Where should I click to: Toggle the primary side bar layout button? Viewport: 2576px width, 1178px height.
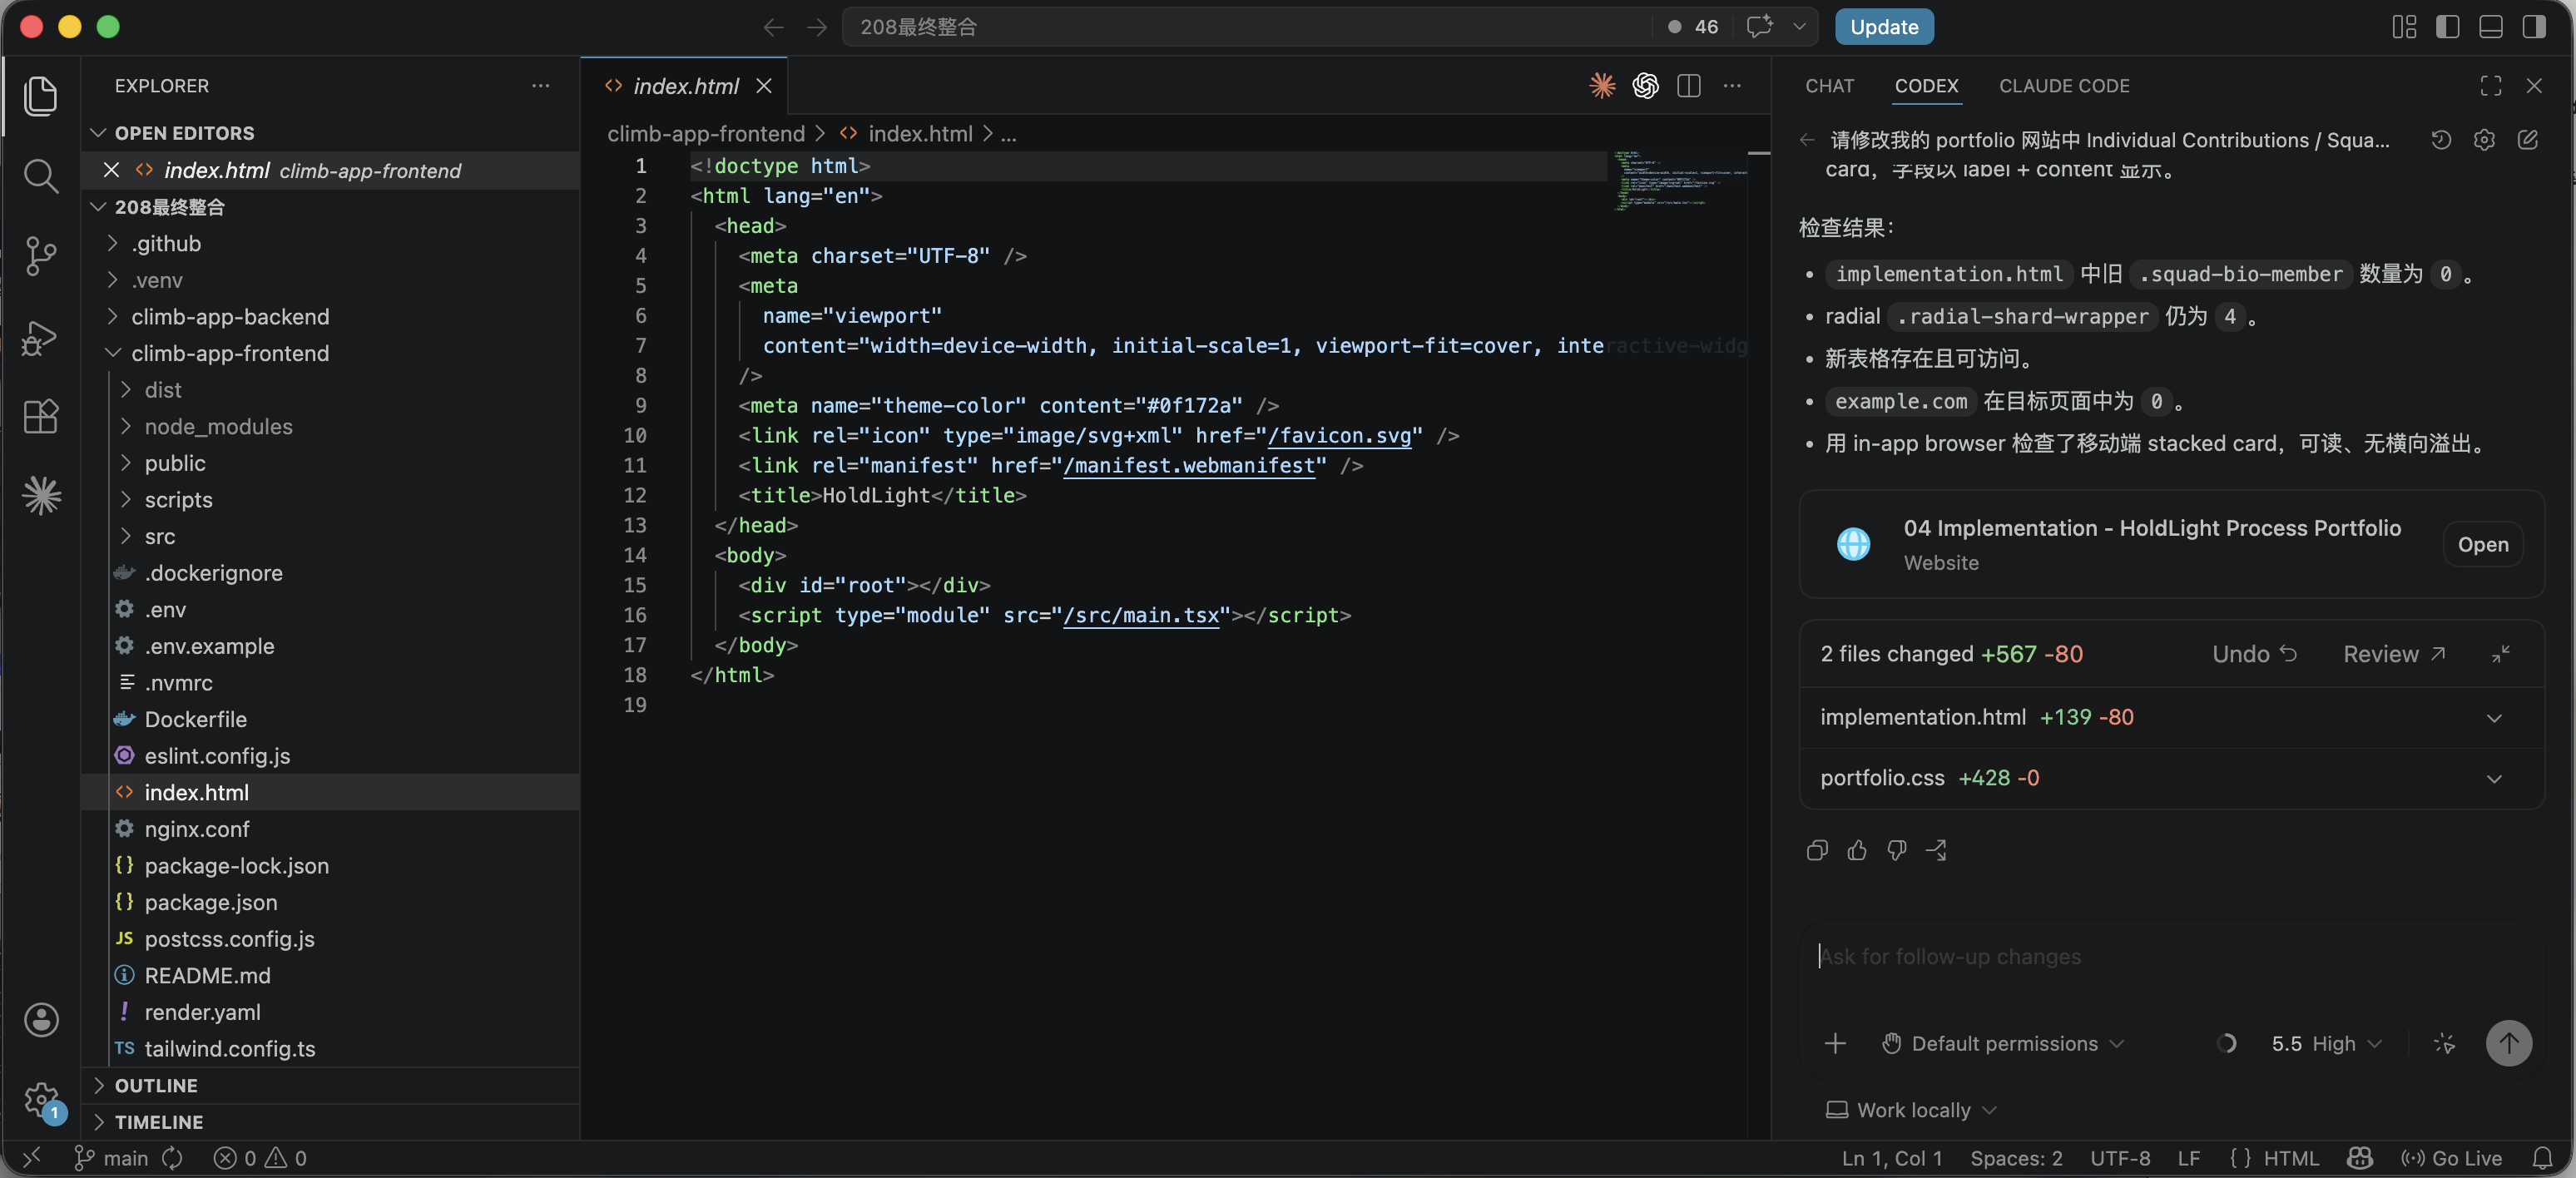pyautogui.click(x=2447, y=27)
